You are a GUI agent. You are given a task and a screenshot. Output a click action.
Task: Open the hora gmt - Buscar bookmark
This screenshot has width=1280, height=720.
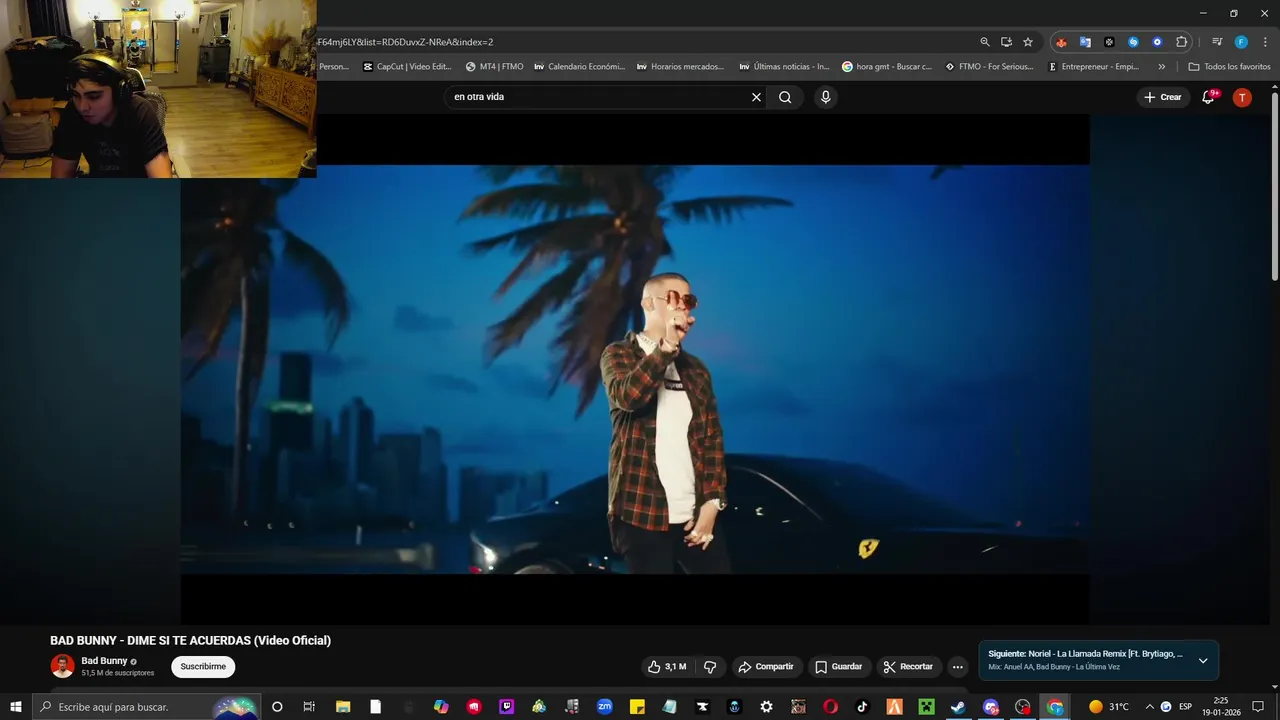point(887,67)
